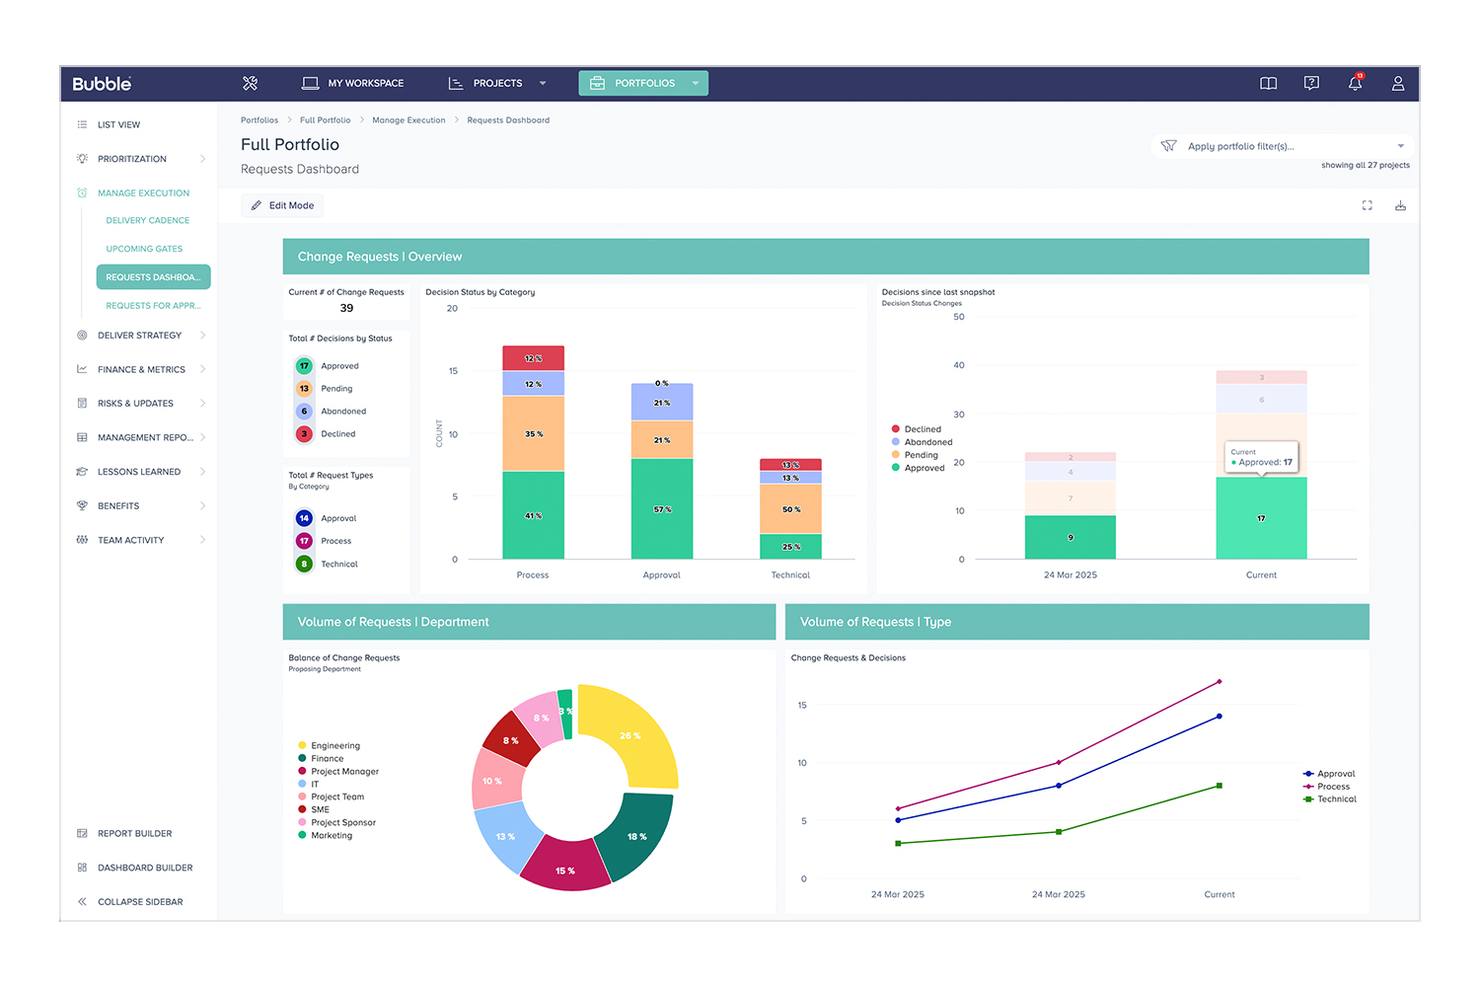The width and height of the screenshot is (1480, 987).
Task: Click the Team Activity sidebar icon
Action: click(82, 540)
